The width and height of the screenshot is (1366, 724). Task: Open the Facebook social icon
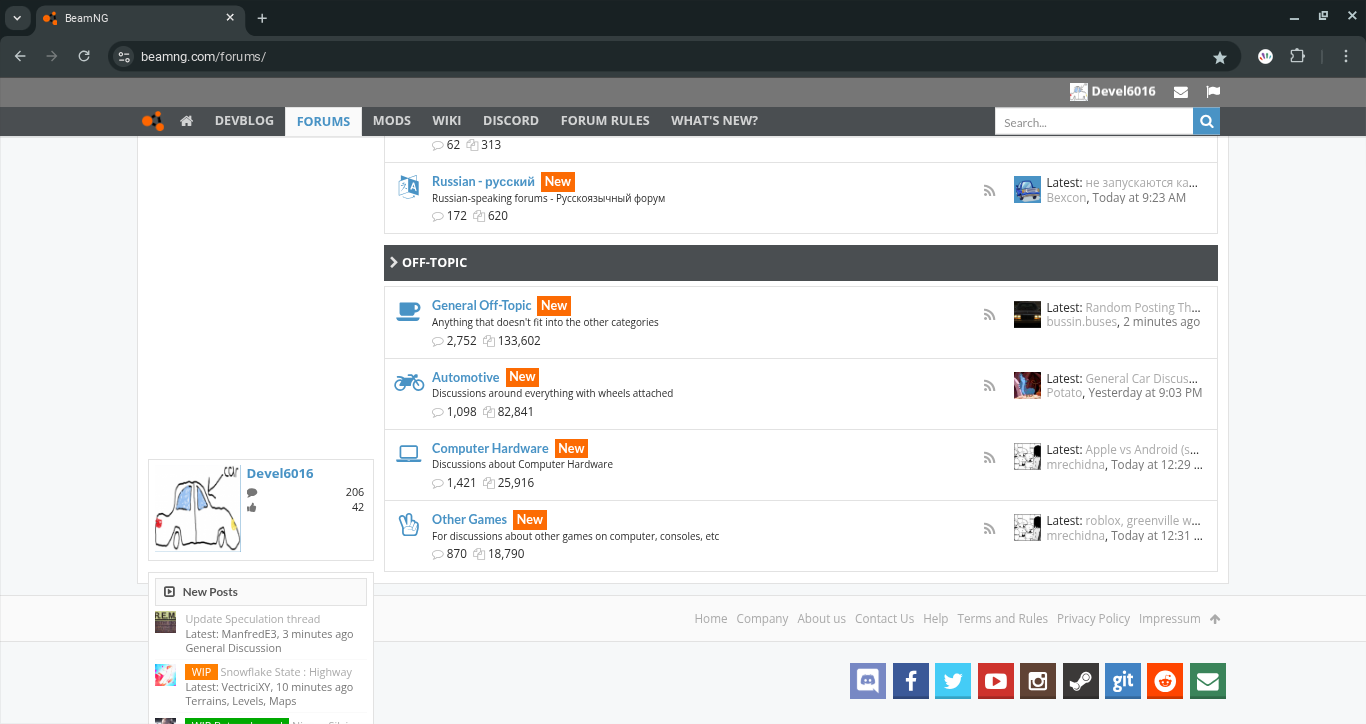pyautogui.click(x=911, y=681)
